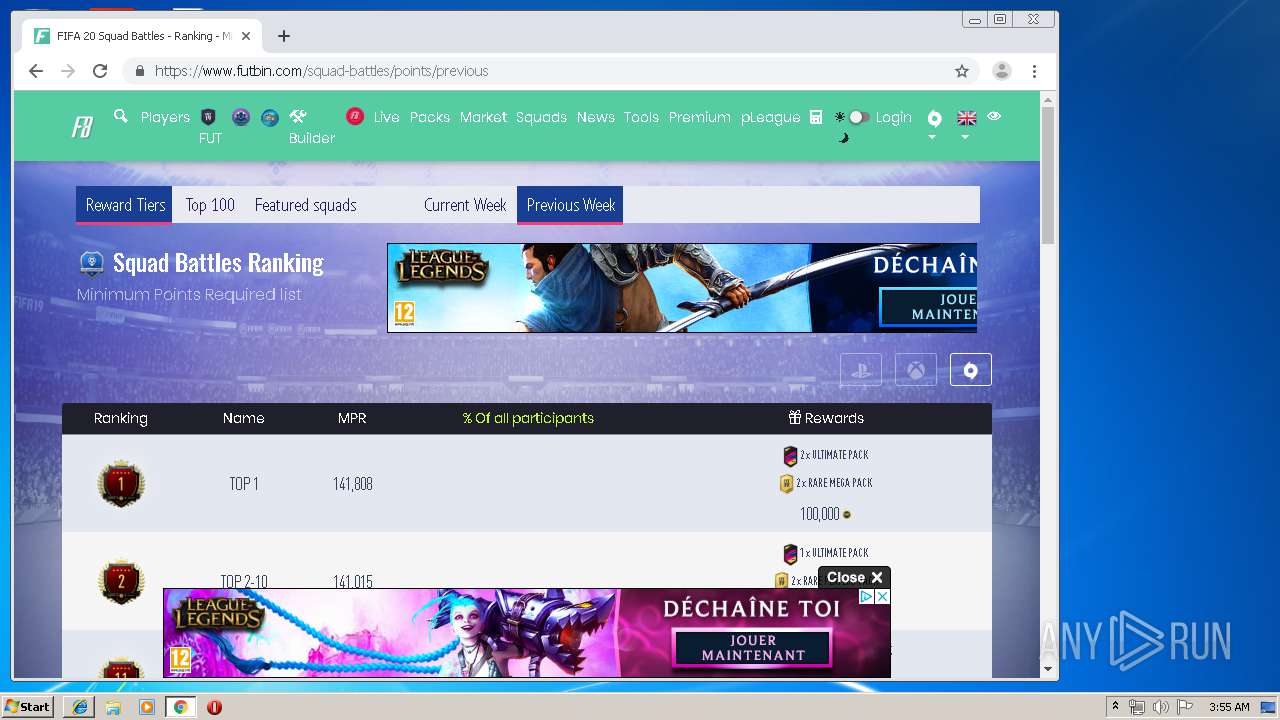This screenshot has height=720, width=1280.
Task: Click the FUT shield badge icon
Action: (209, 117)
